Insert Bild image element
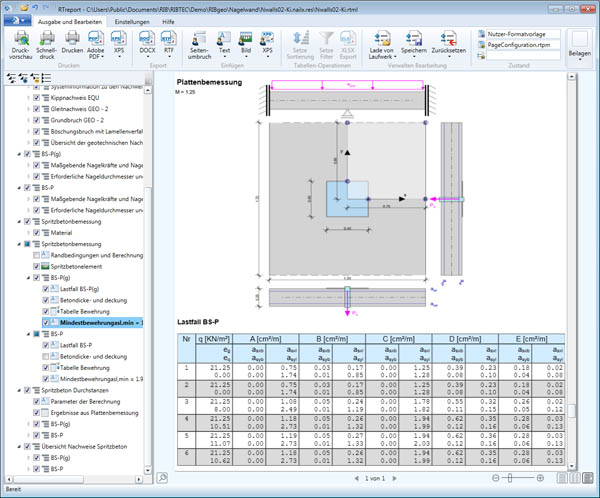600x498 pixels. [x=246, y=45]
